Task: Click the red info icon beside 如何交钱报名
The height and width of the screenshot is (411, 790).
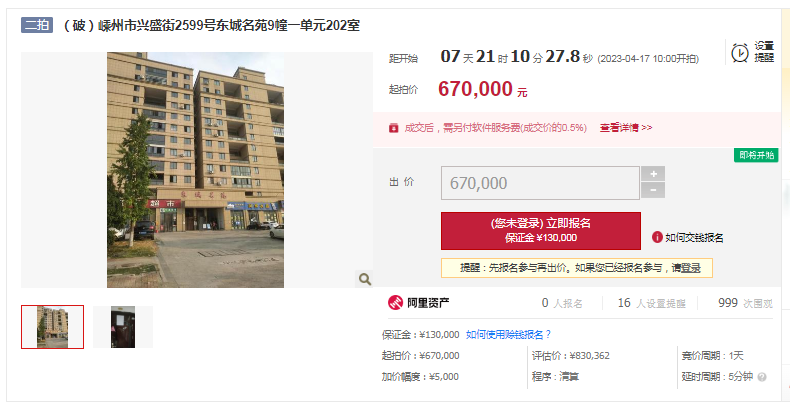Action: (x=657, y=237)
